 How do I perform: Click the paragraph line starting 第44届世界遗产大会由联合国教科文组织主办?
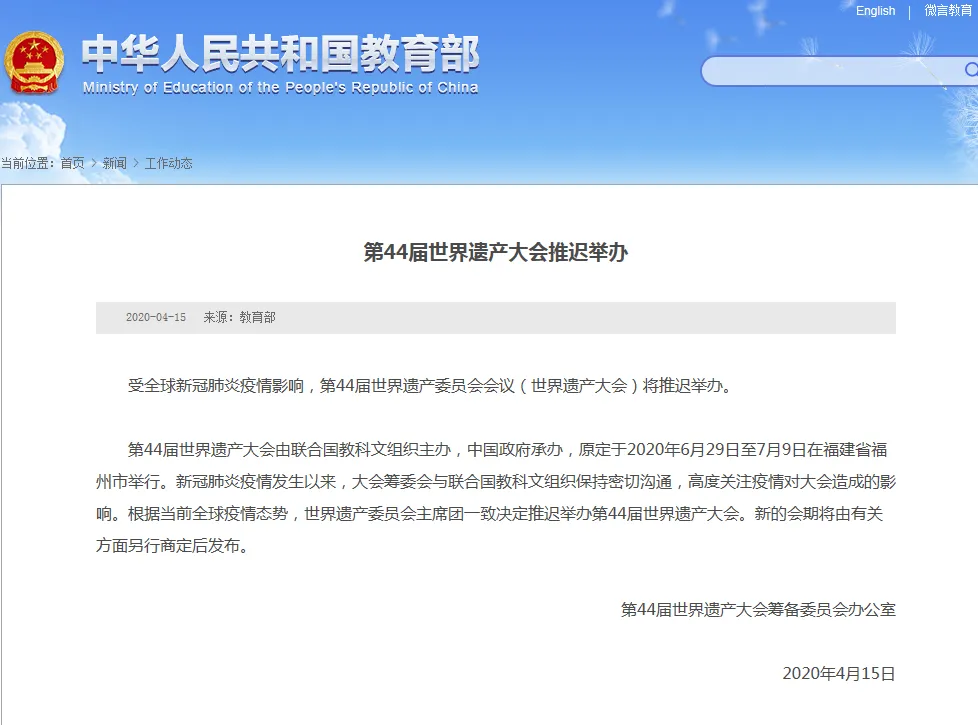[x=507, y=450]
